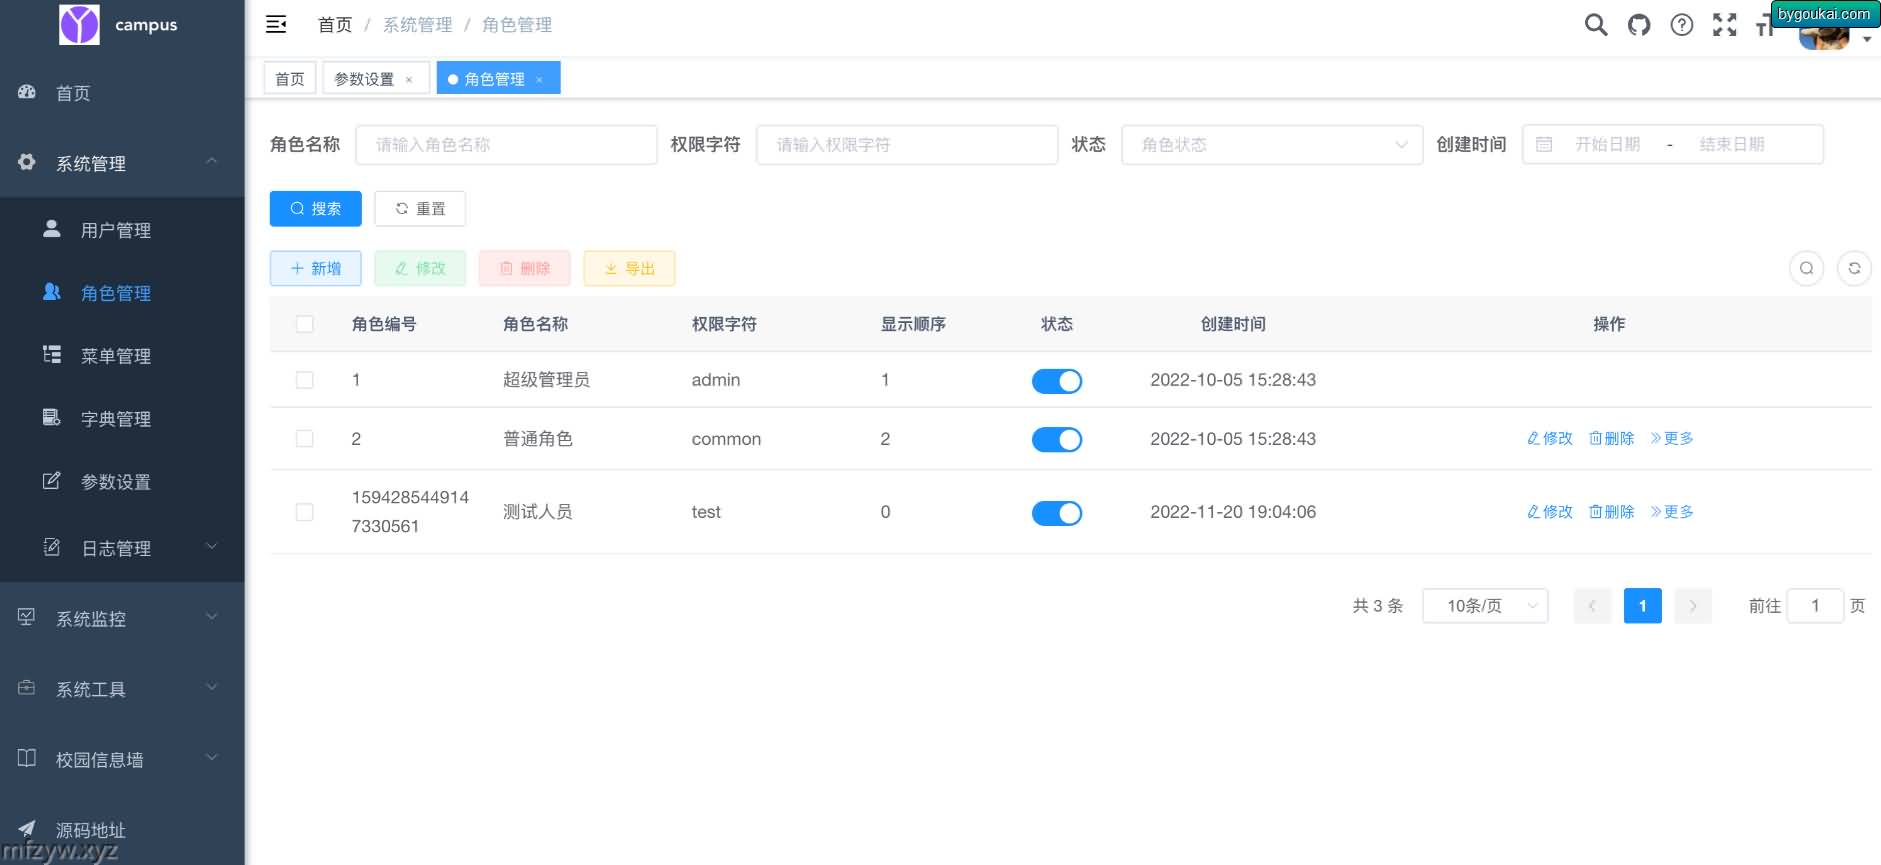
Task: Toggle fullscreen mode icon
Action: point(1725,25)
